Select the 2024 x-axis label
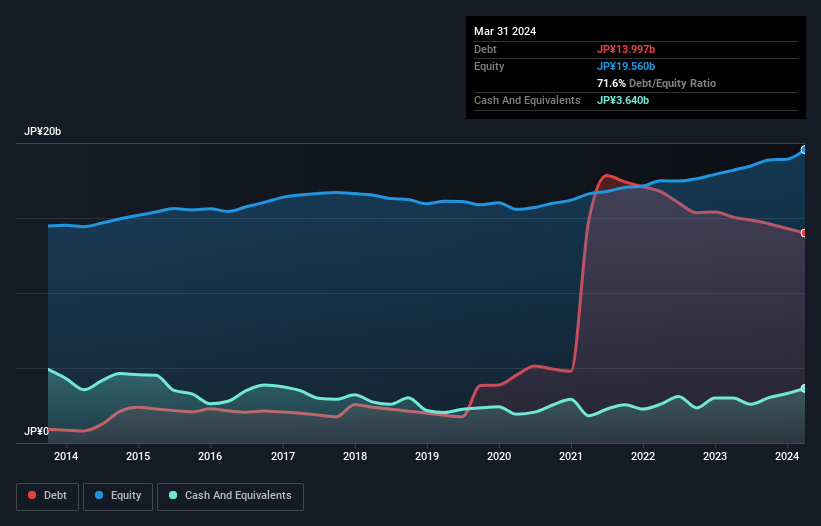 pyautogui.click(x=787, y=456)
